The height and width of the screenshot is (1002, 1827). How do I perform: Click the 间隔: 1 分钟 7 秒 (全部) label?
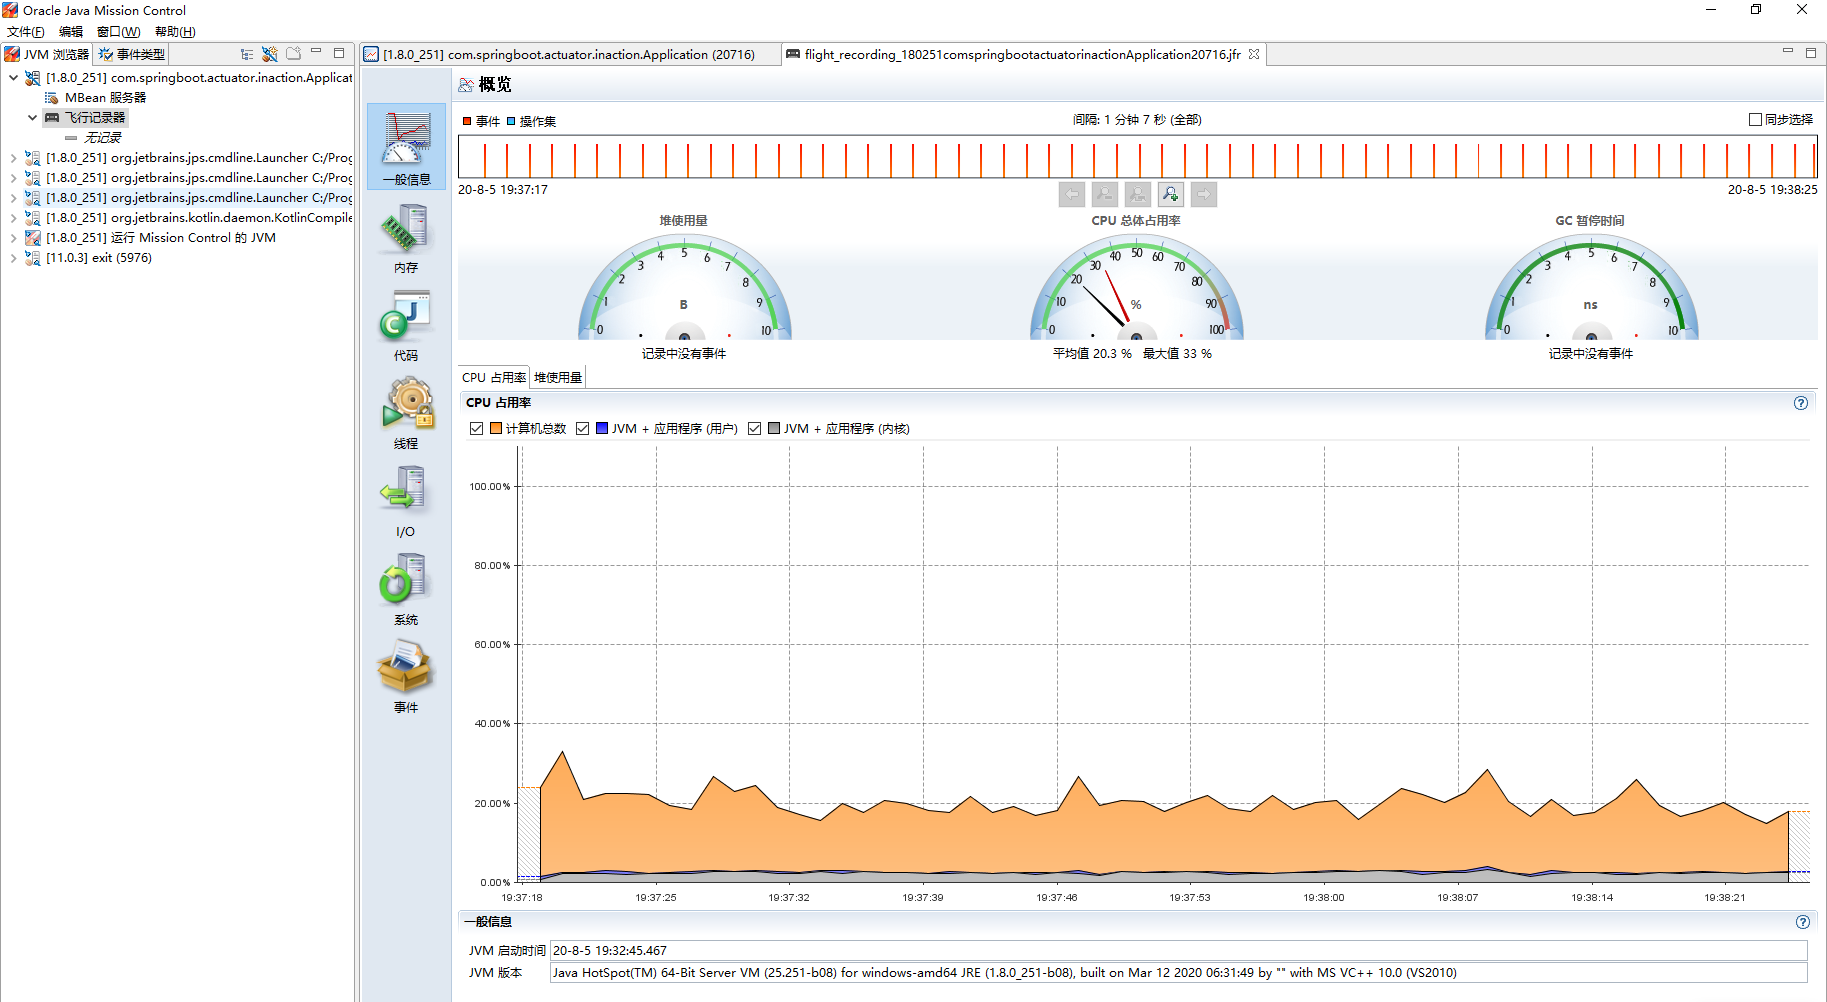(x=1137, y=119)
